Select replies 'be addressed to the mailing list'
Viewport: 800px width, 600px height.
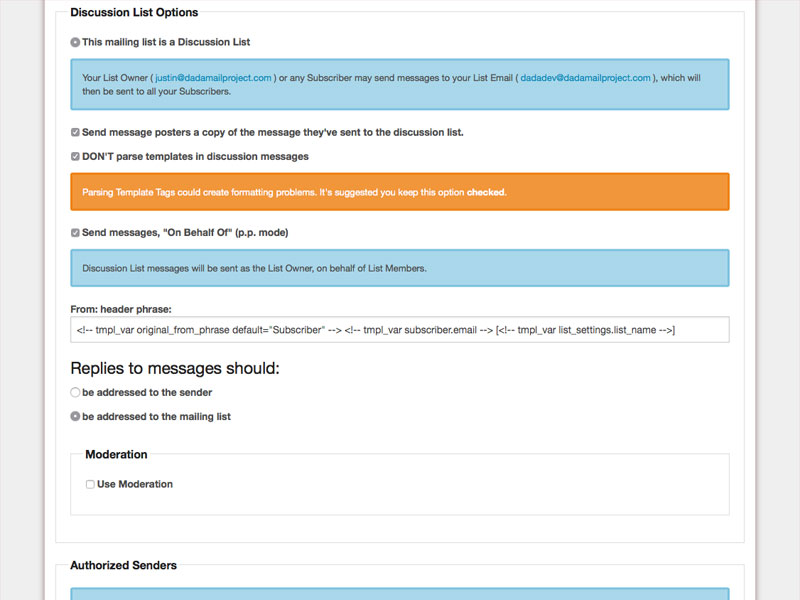[76, 416]
